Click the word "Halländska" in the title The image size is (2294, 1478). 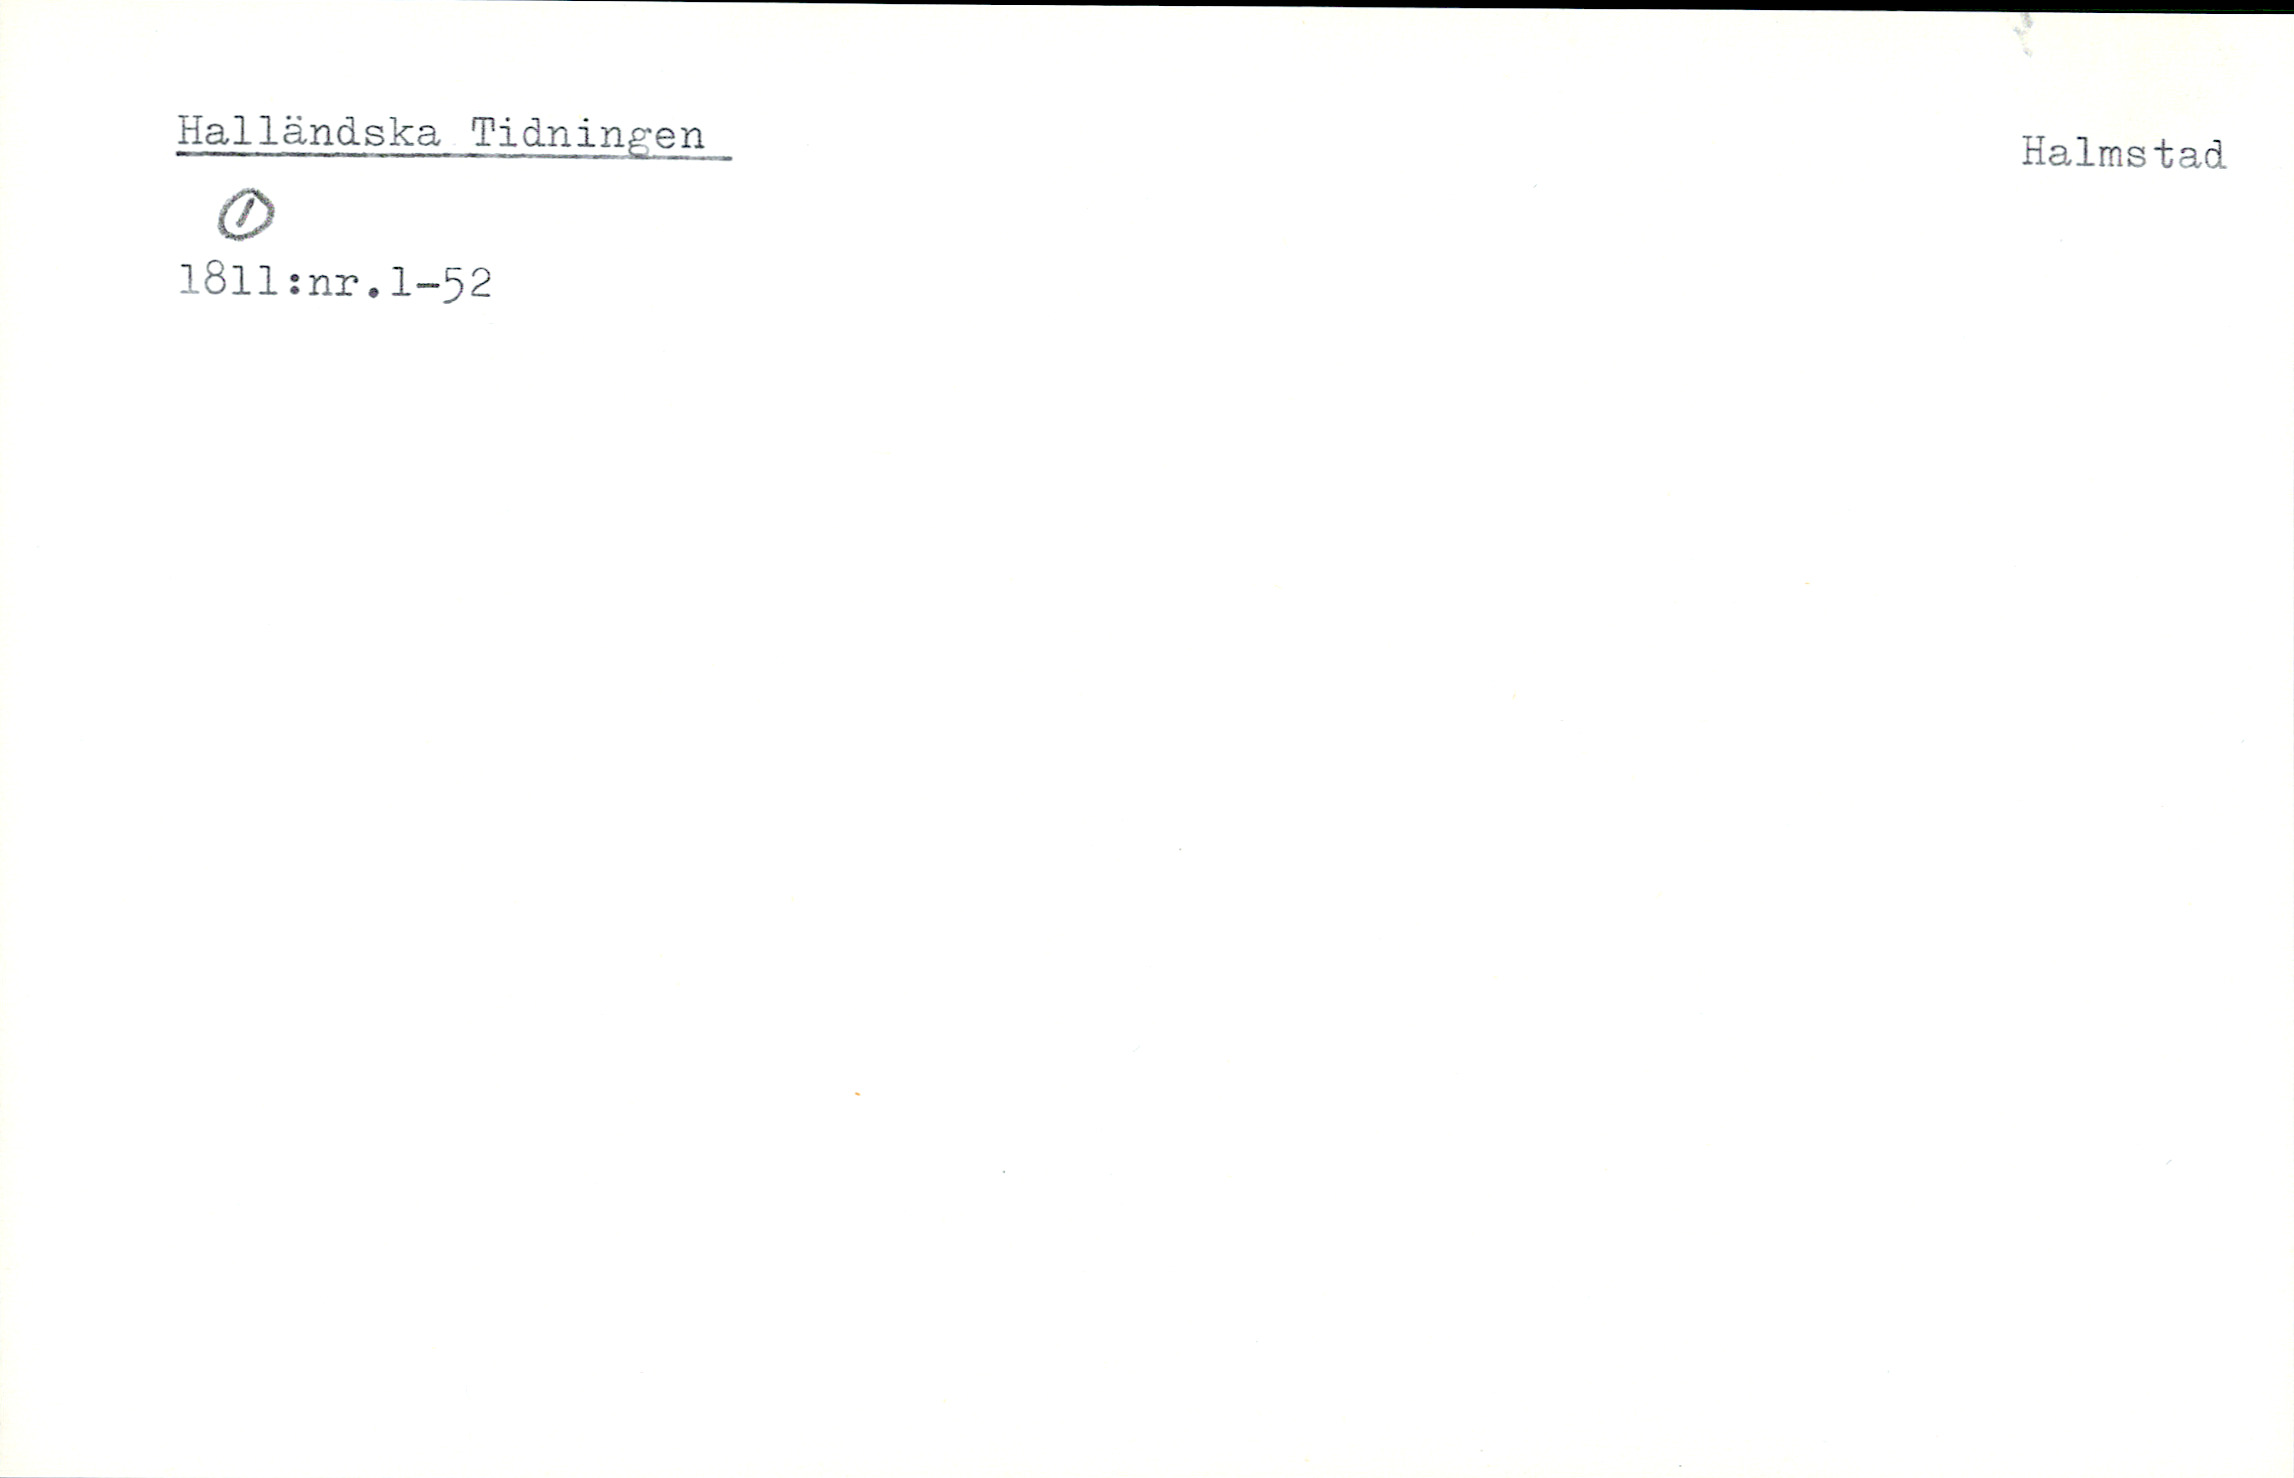[308, 132]
